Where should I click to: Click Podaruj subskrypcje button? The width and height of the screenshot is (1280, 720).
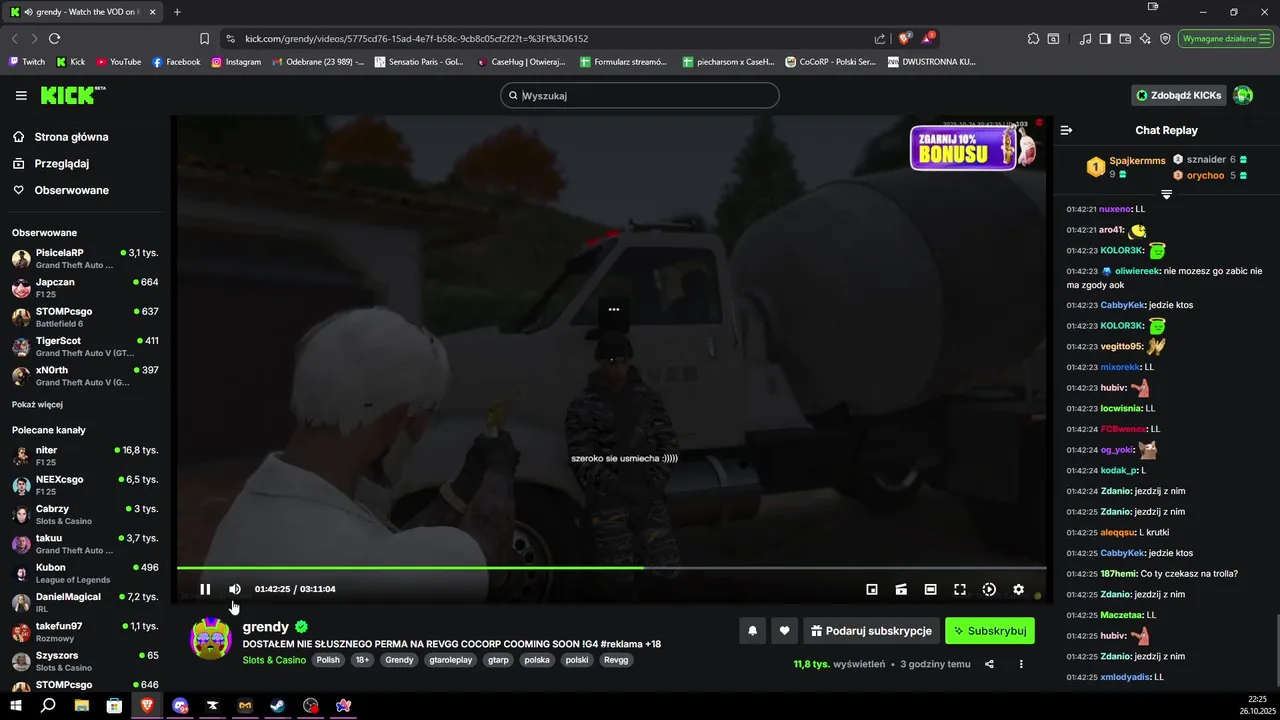pos(872,631)
